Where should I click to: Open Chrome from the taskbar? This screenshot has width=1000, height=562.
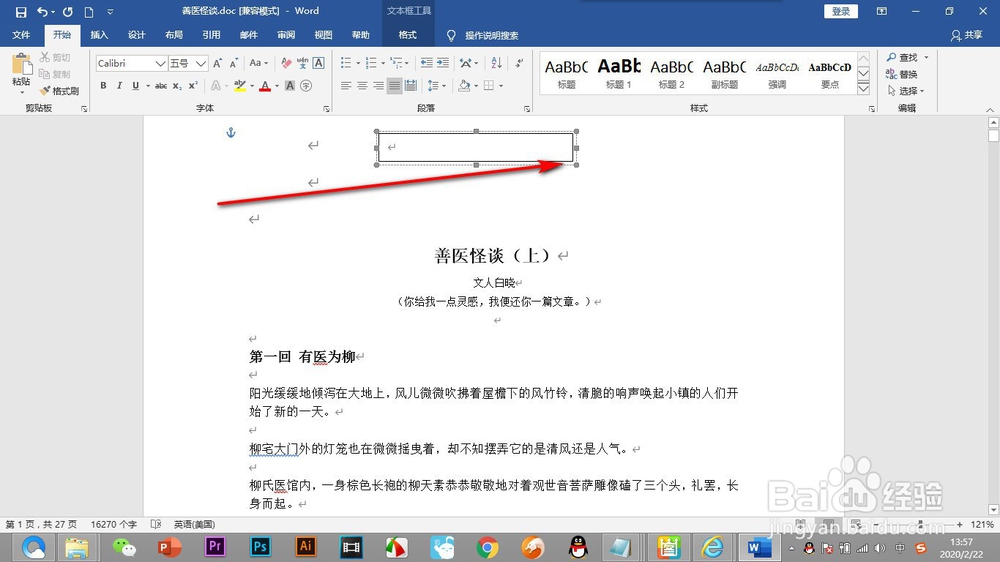click(487, 547)
